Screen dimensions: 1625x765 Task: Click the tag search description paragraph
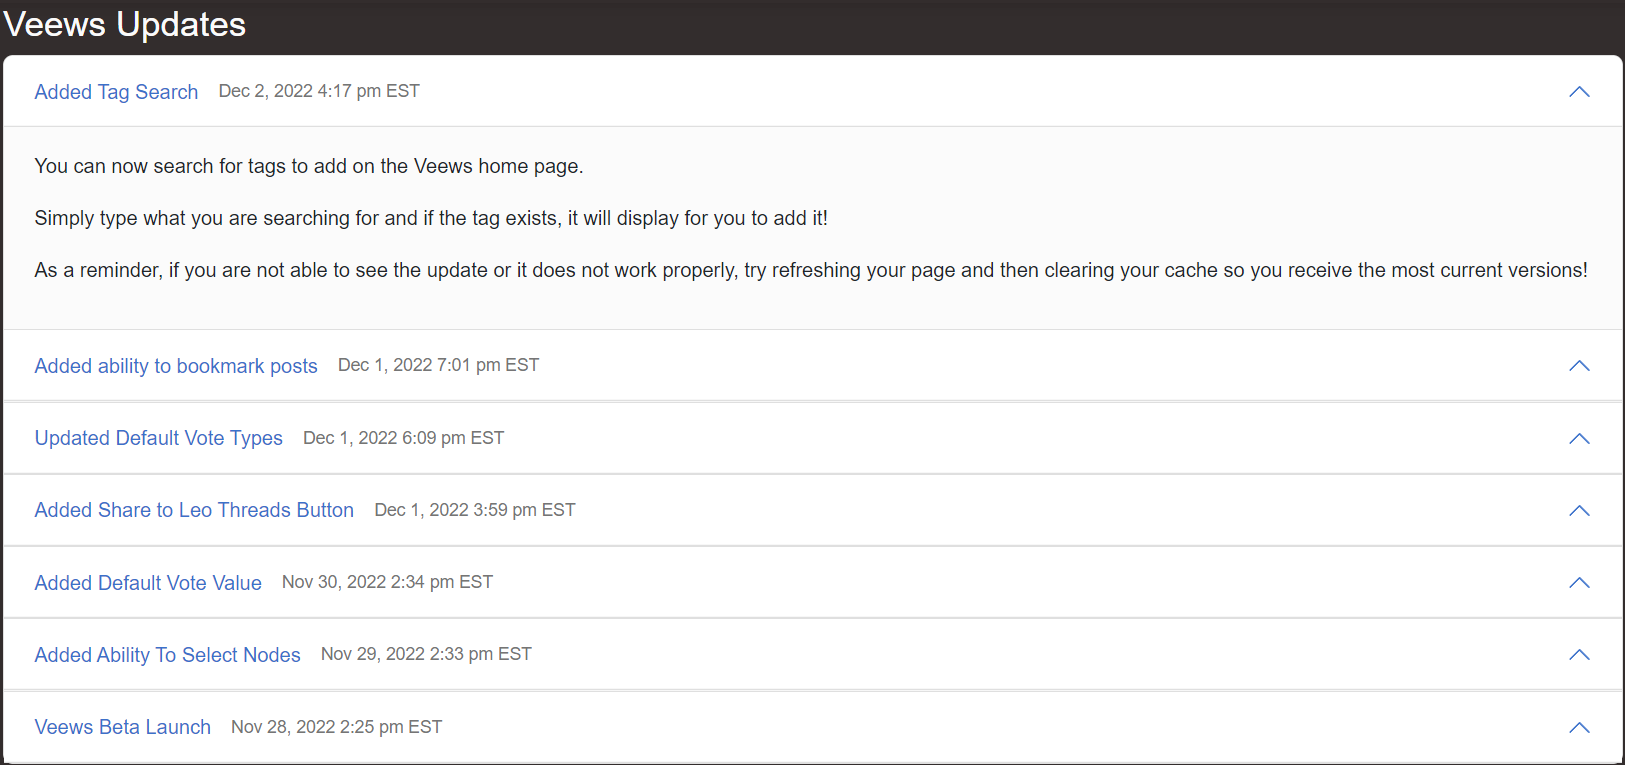tap(309, 166)
